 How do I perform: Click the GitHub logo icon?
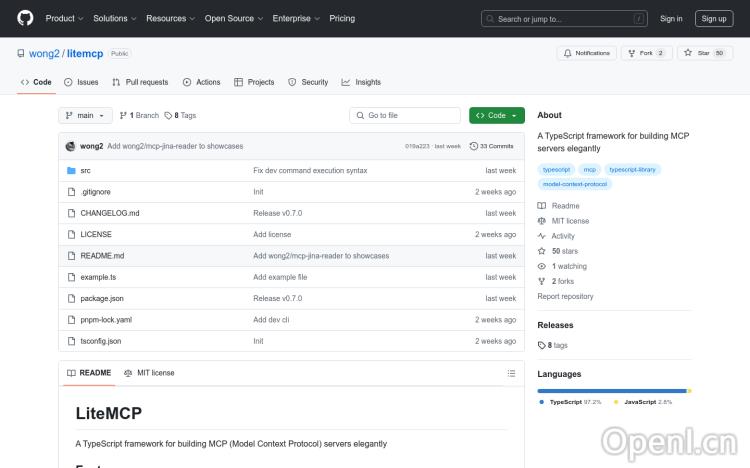25,18
